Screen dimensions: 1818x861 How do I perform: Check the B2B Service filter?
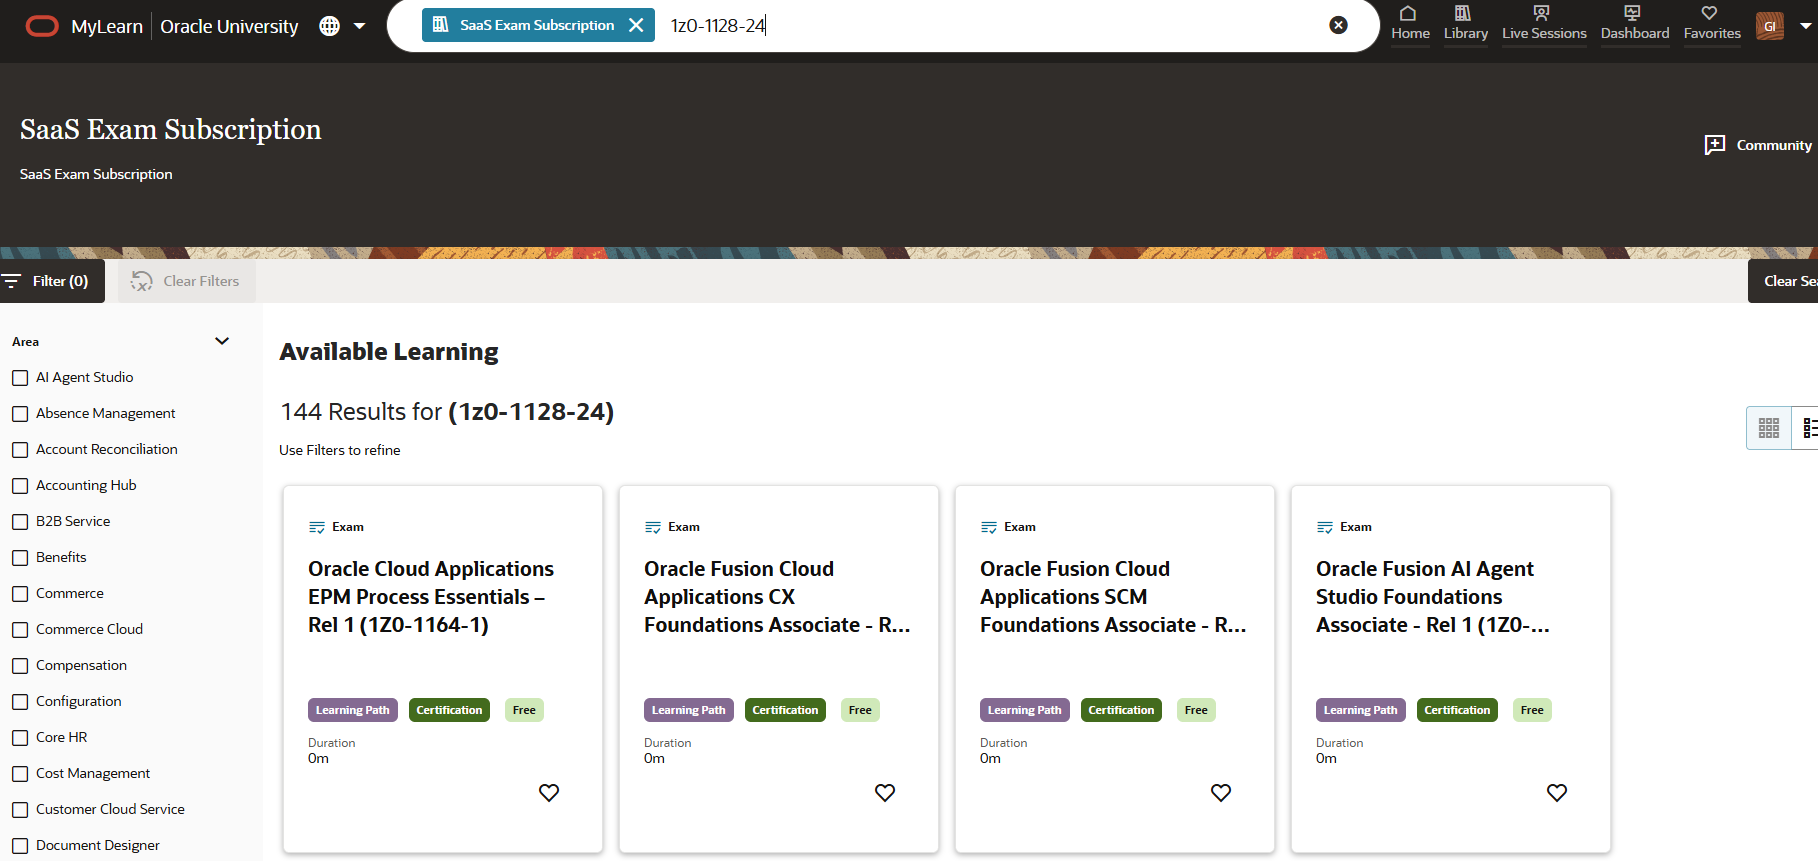click(x=20, y=522)
